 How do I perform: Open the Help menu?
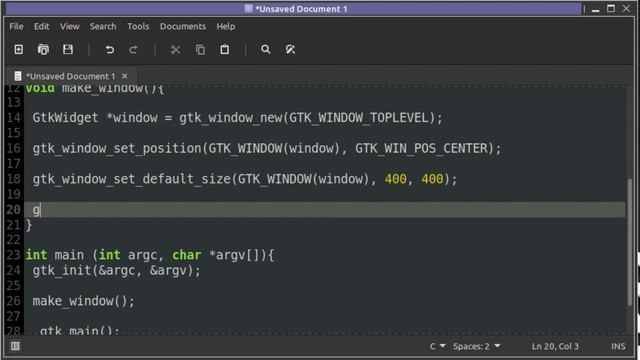(x=226, y=27)
